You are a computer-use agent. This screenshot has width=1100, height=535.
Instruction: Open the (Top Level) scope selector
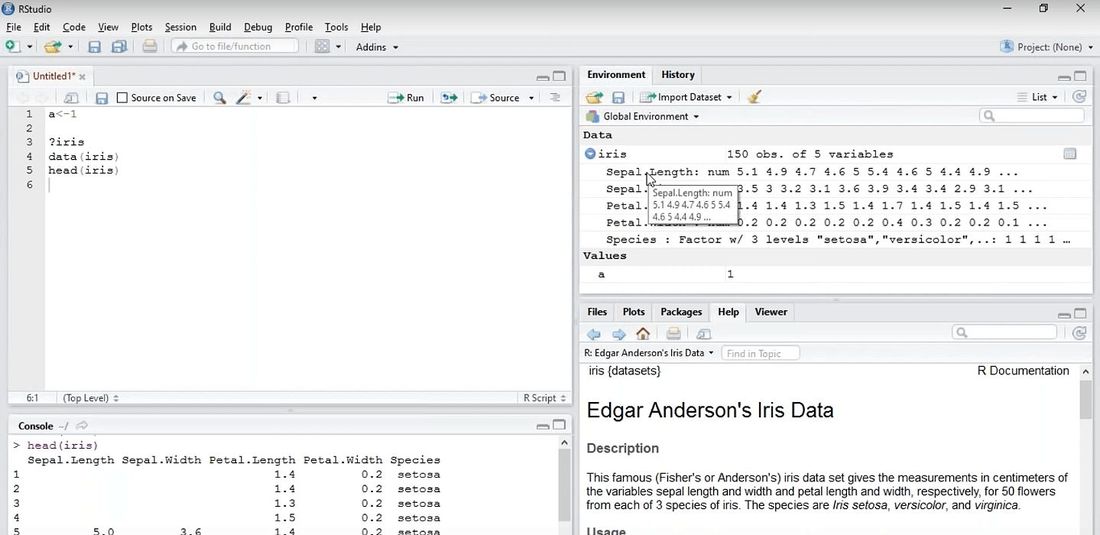coord(90,398)
